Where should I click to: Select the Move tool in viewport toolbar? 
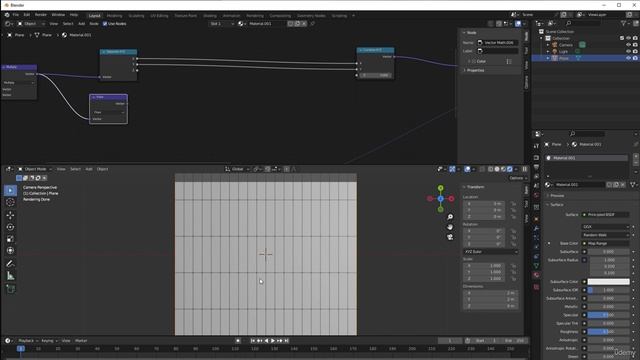pyautogui.click(x=10, y=215)
